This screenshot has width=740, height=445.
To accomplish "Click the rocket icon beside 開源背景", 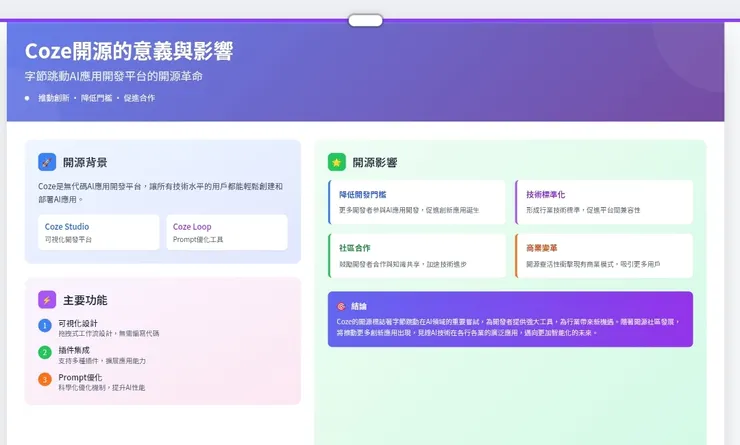I will click(47, 162).
